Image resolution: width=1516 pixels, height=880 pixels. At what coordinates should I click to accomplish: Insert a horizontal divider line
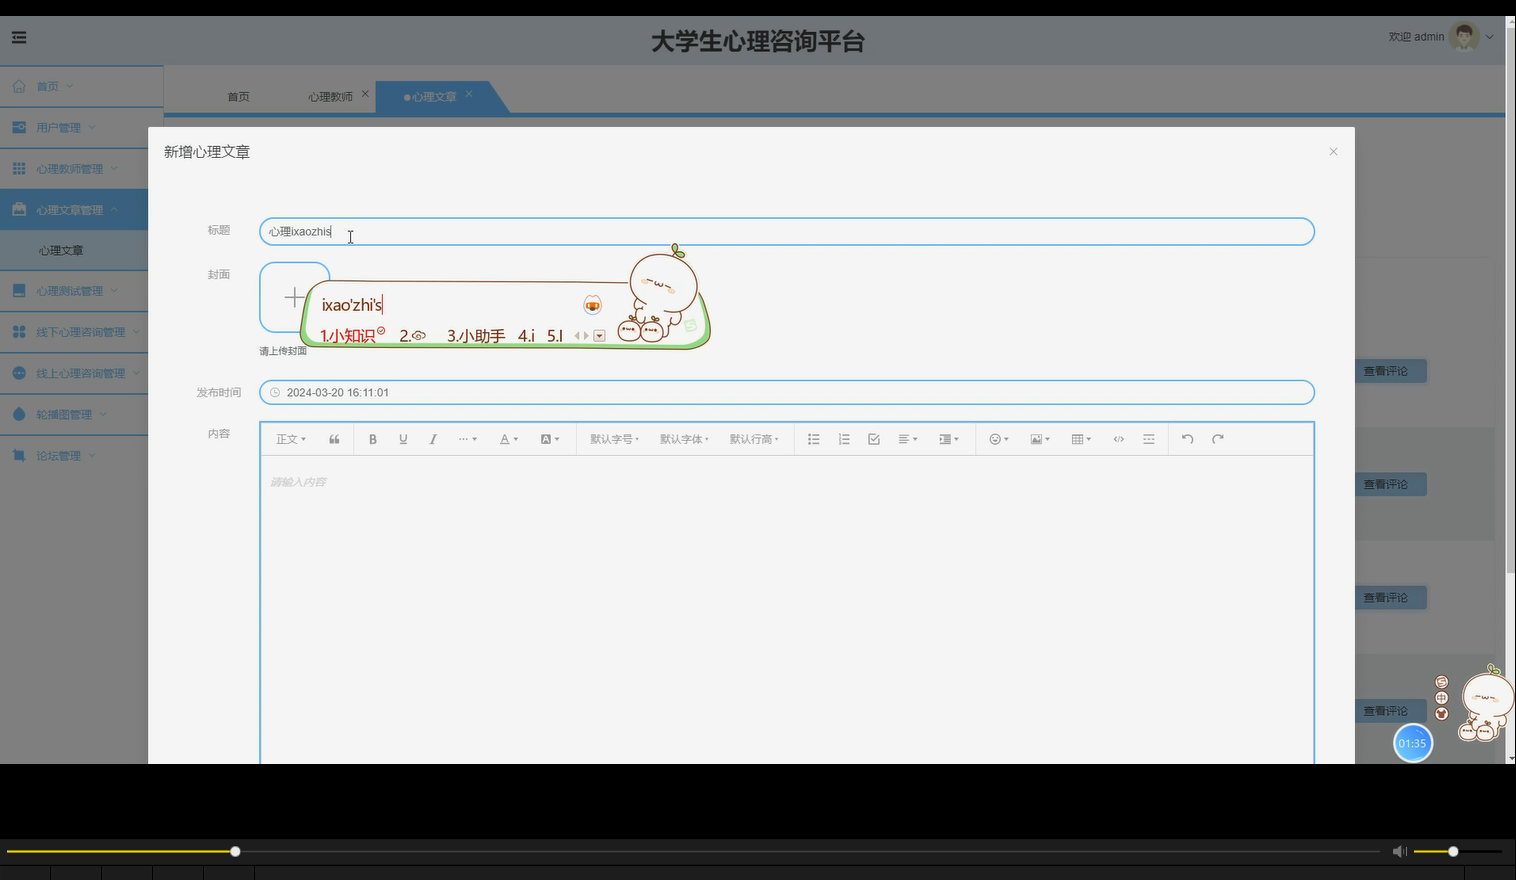pos(1148,438)
